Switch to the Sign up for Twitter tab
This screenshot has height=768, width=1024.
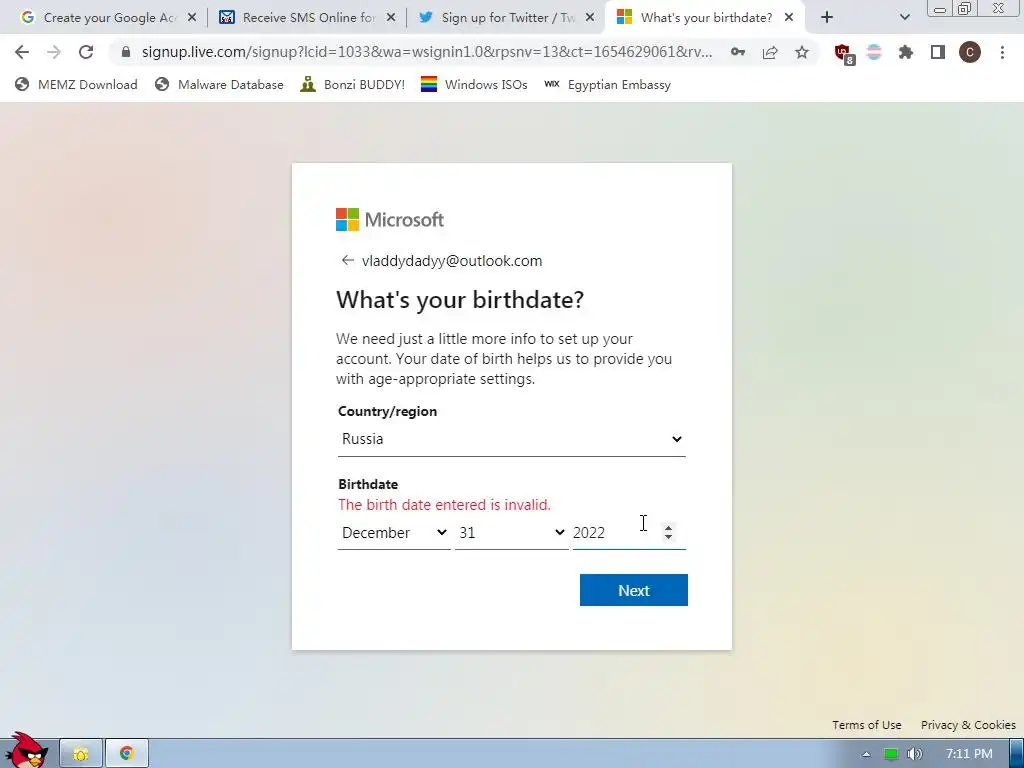(506, 18)
